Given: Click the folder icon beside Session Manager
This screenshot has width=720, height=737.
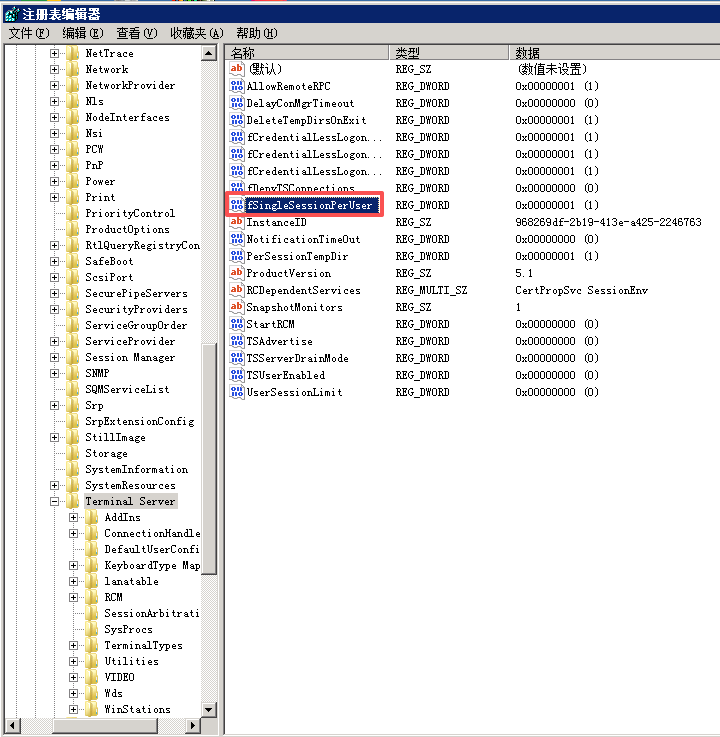Looking at the screenshot, I should (72, 357).
